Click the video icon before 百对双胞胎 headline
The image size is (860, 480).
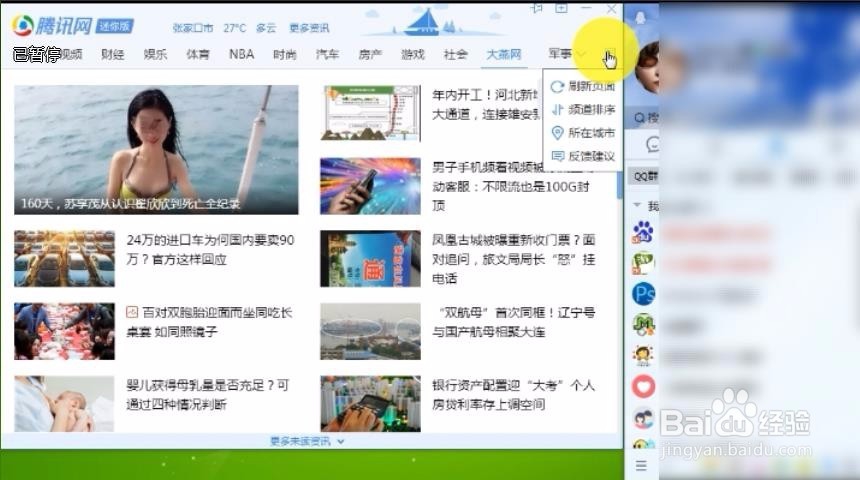click(132, 312)
